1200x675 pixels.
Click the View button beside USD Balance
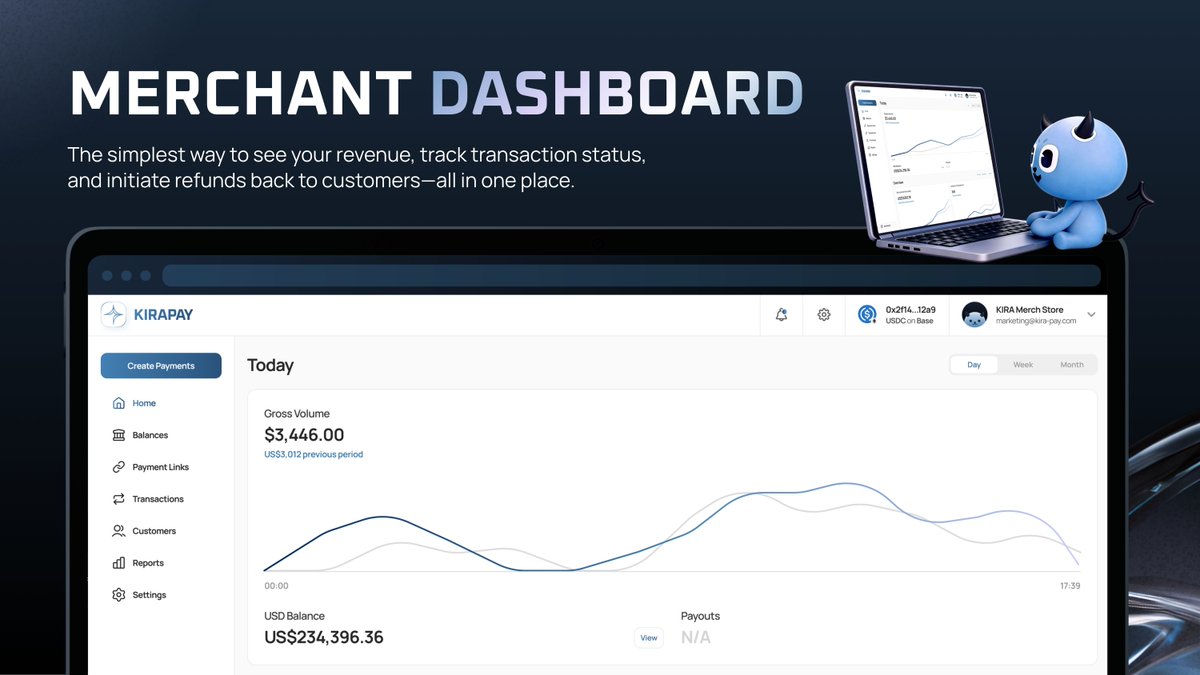(x=649, y=637)
